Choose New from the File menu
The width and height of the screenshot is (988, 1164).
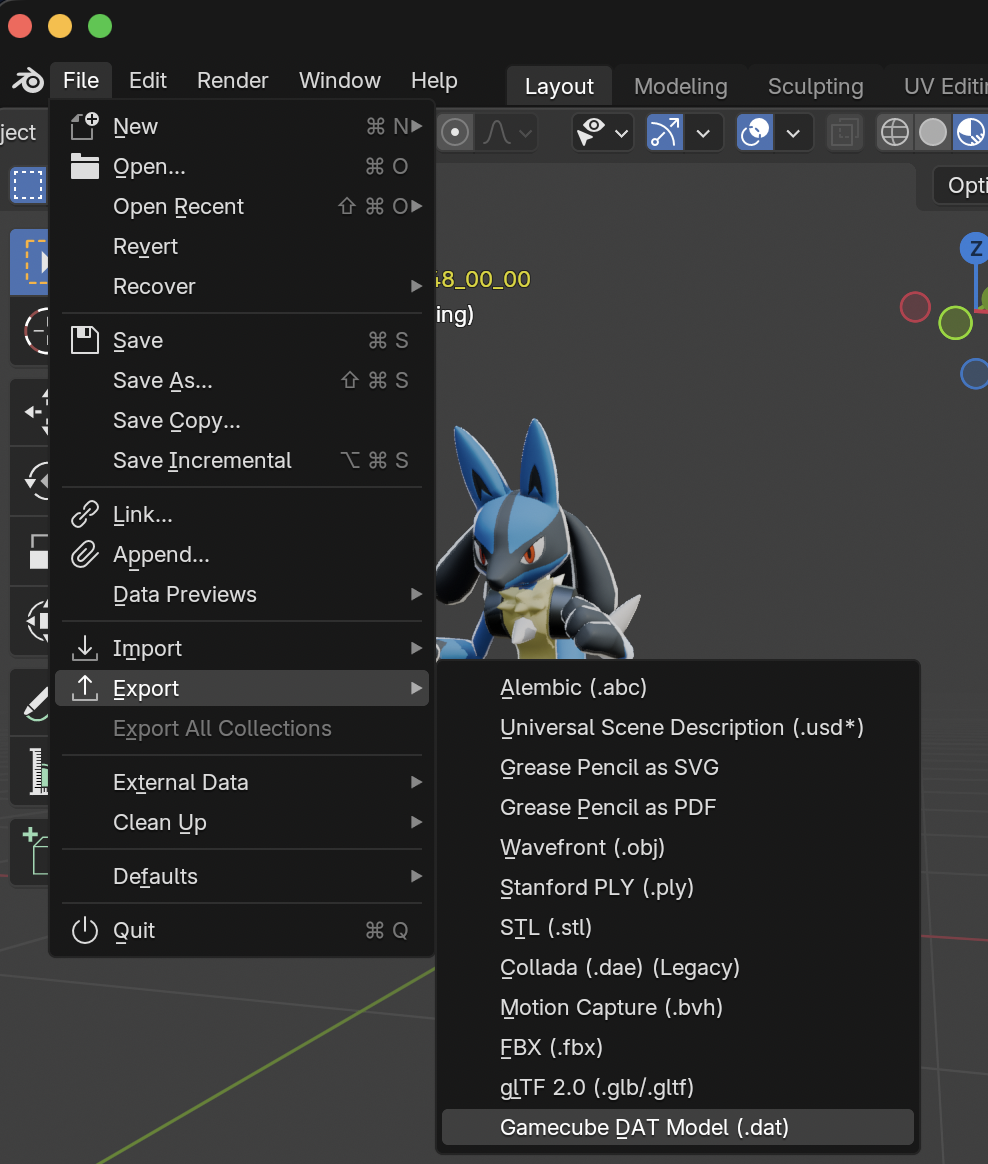click(x=242, y=127)
